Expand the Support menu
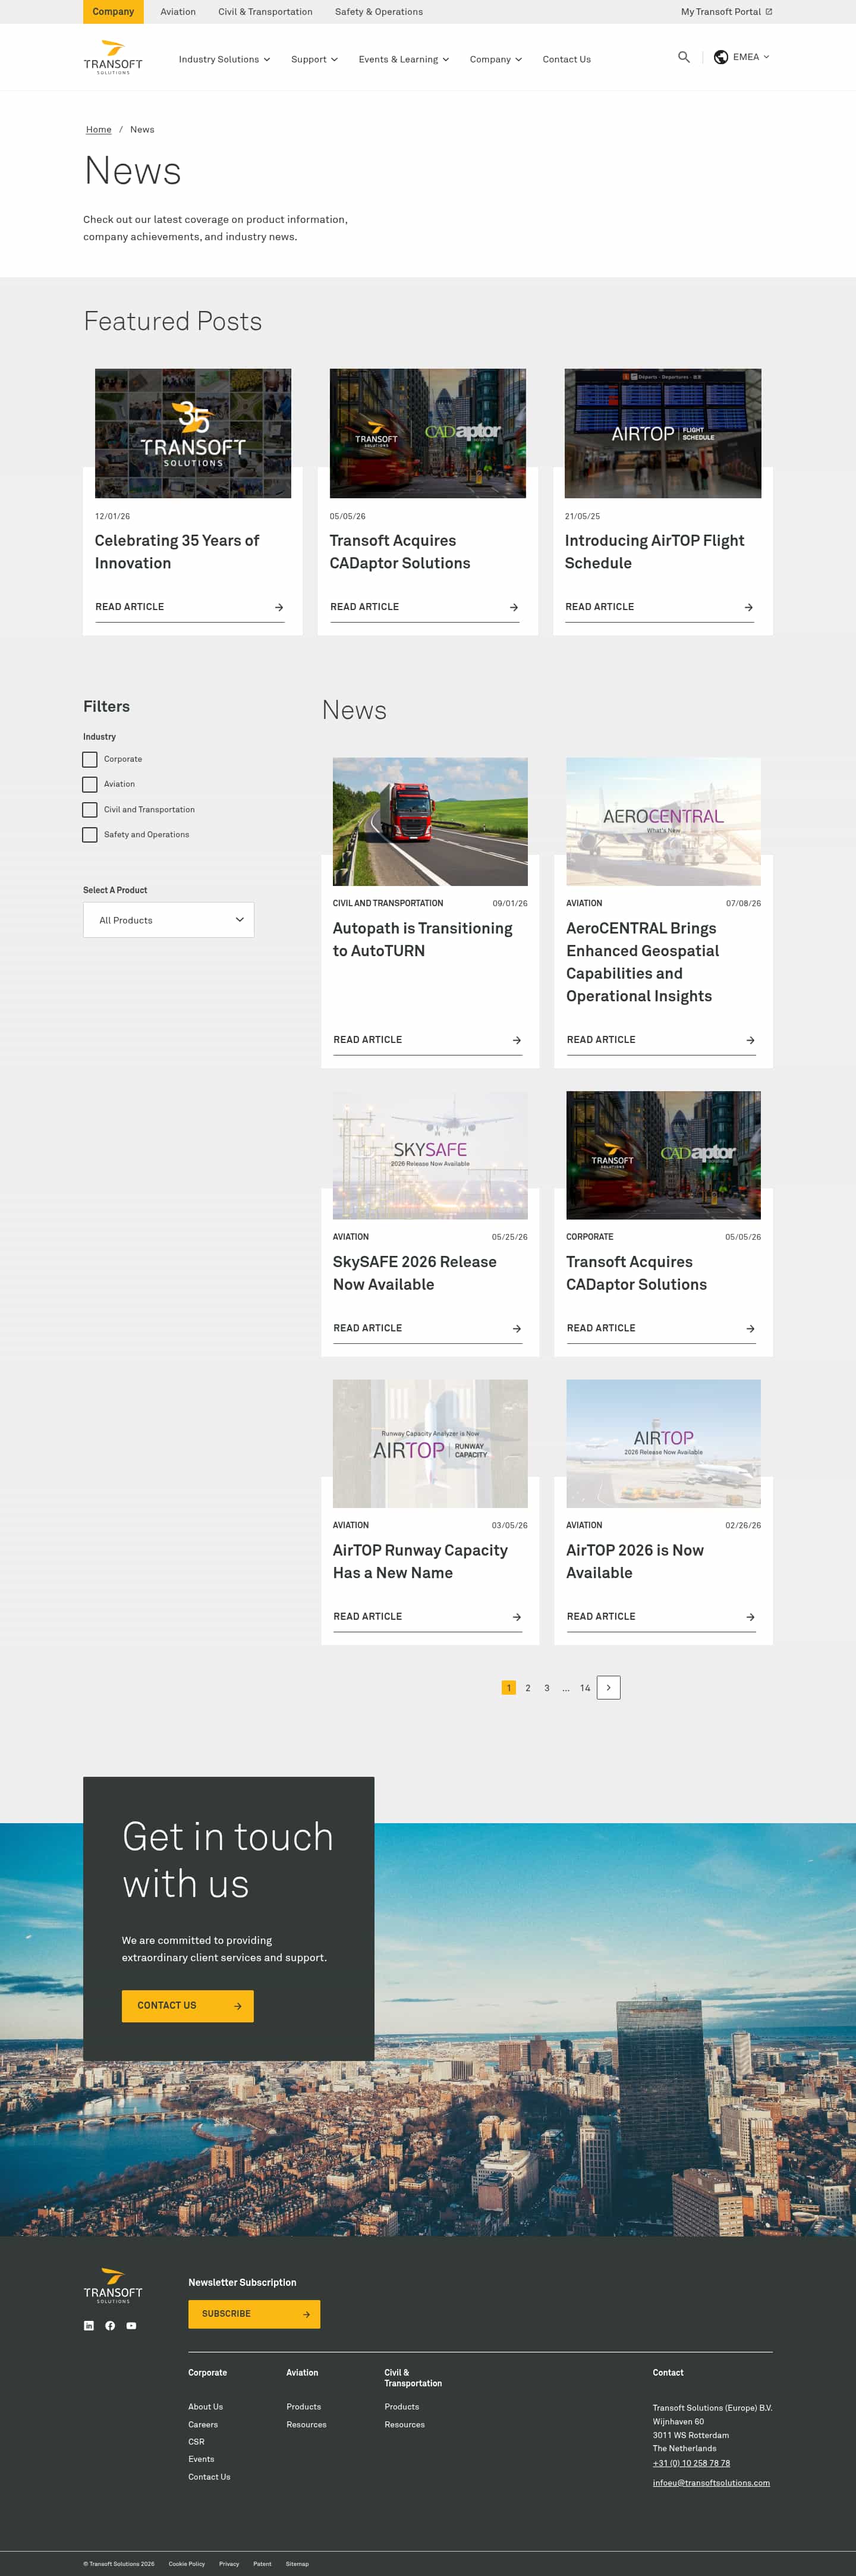The height and width of the screenshot is (2576, 856). tap(314, 59)
